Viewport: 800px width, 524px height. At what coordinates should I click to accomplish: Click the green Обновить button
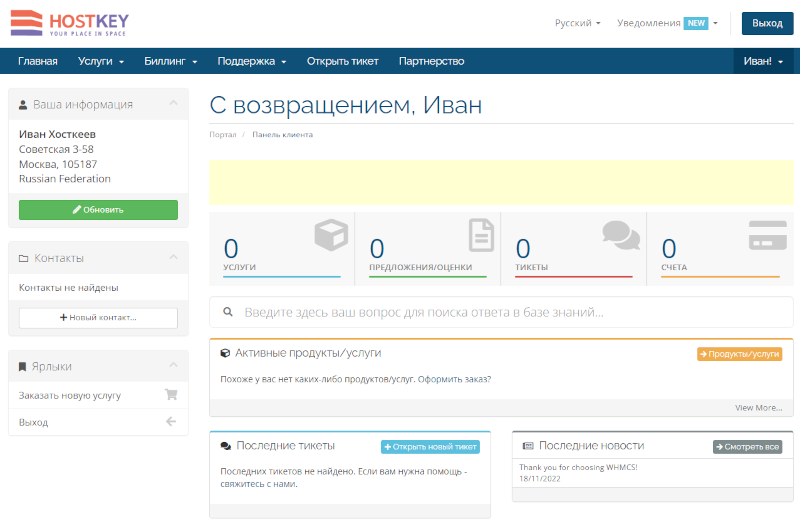point(98,210)
